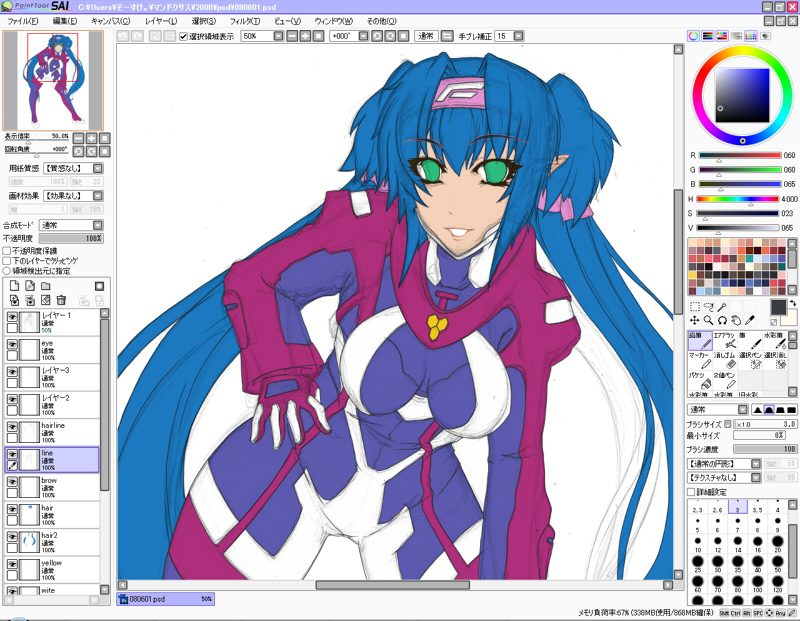
Task: Switch to the 080601.psd document tab
Action: pos(165,599)
